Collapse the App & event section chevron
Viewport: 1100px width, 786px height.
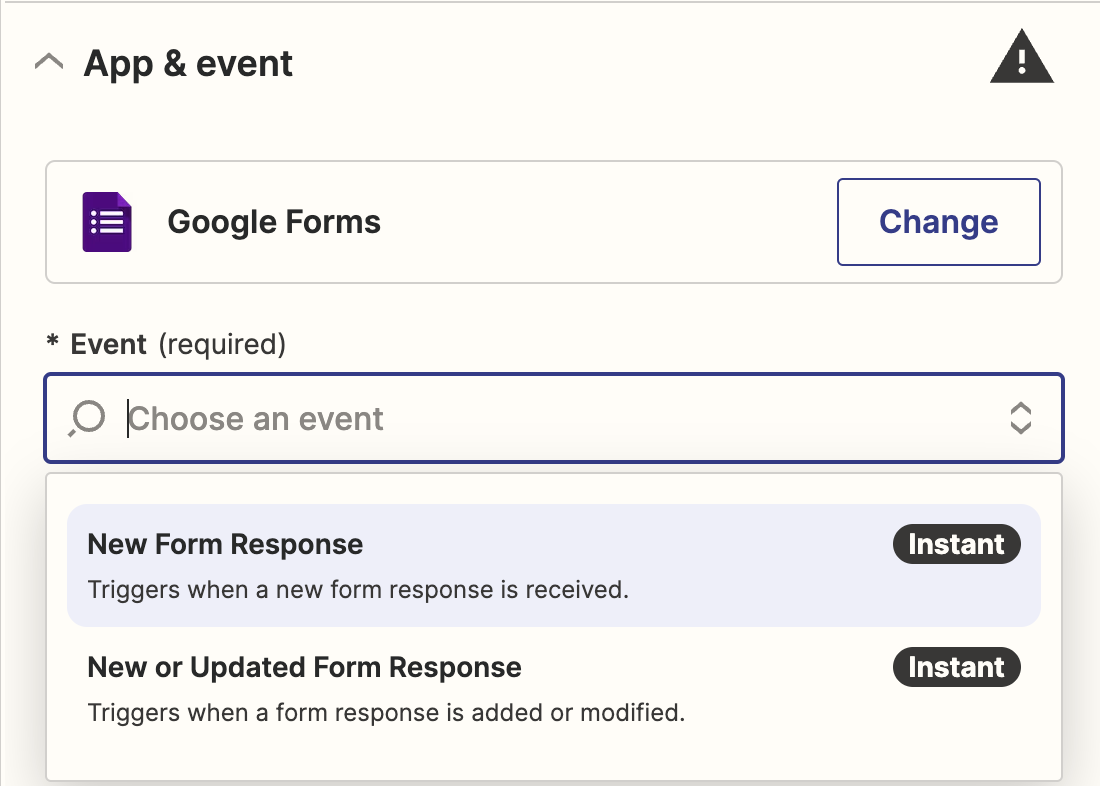[49, 63]
